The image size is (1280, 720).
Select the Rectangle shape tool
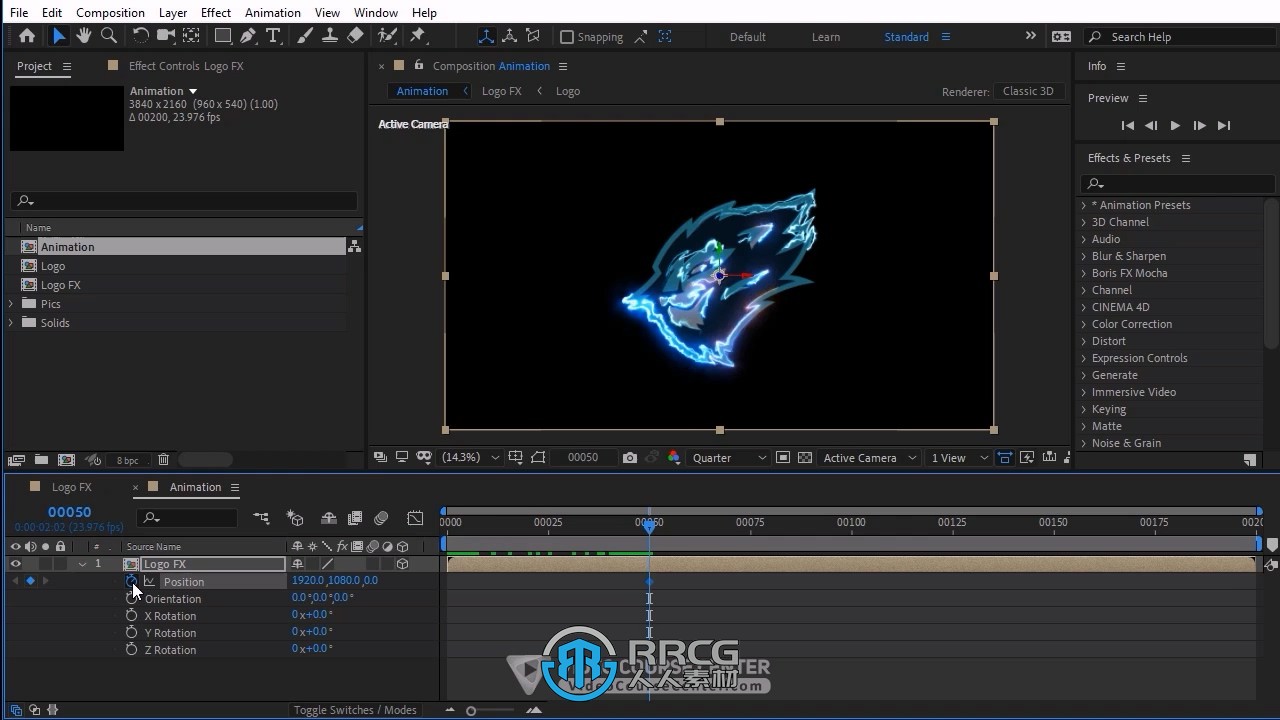point(223,36)
